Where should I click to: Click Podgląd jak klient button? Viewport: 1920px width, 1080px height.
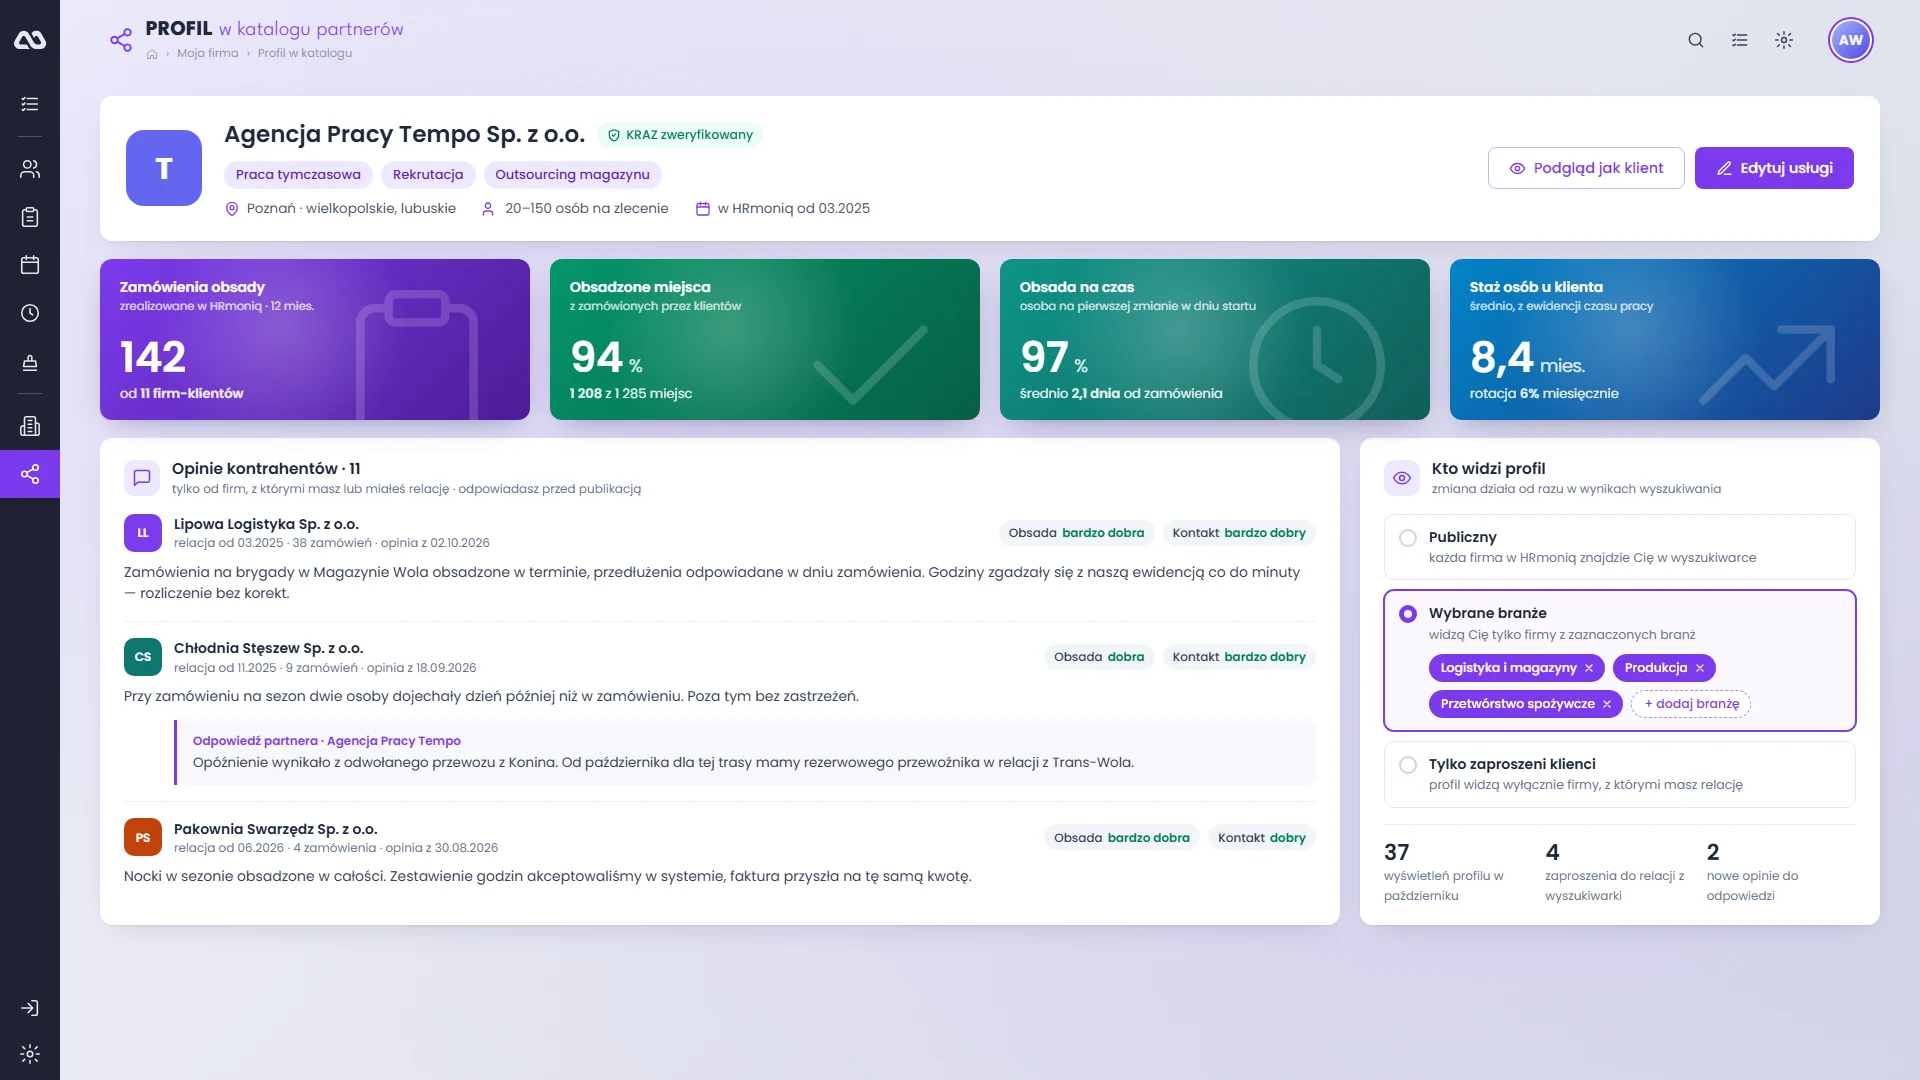(x=1586, y=168)
